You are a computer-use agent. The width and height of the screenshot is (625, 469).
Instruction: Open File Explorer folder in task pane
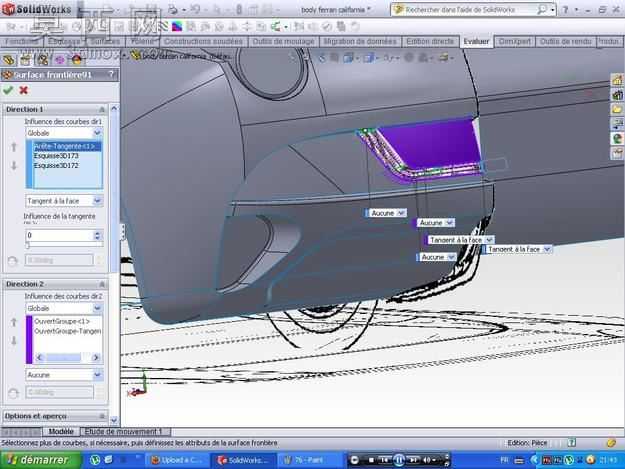pyautogui.click(x=617, y=109)
